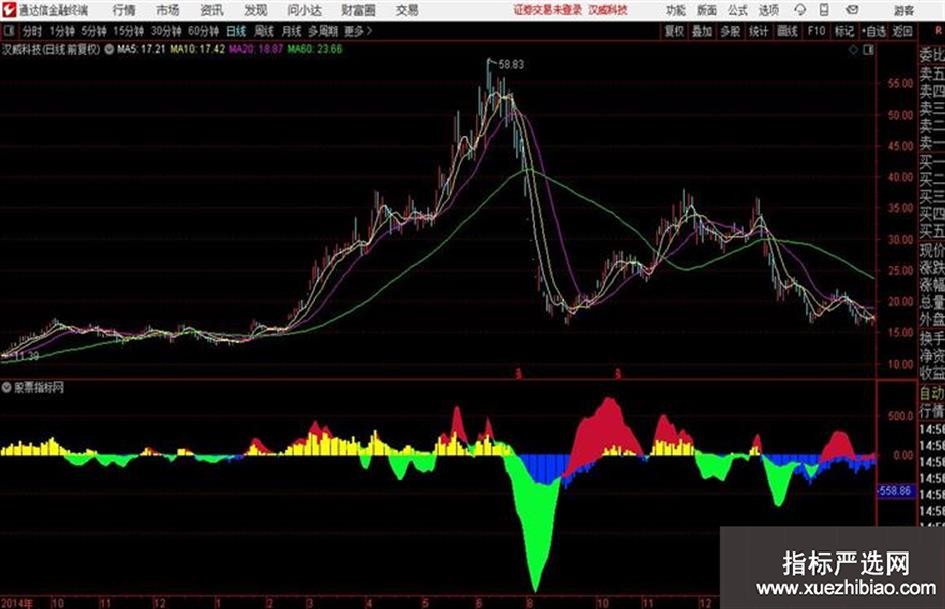Toggle the panel layout icon left of 分时
Image resolution: width=945 pixels, height=609 pixels.
click(x=8, y=31)
